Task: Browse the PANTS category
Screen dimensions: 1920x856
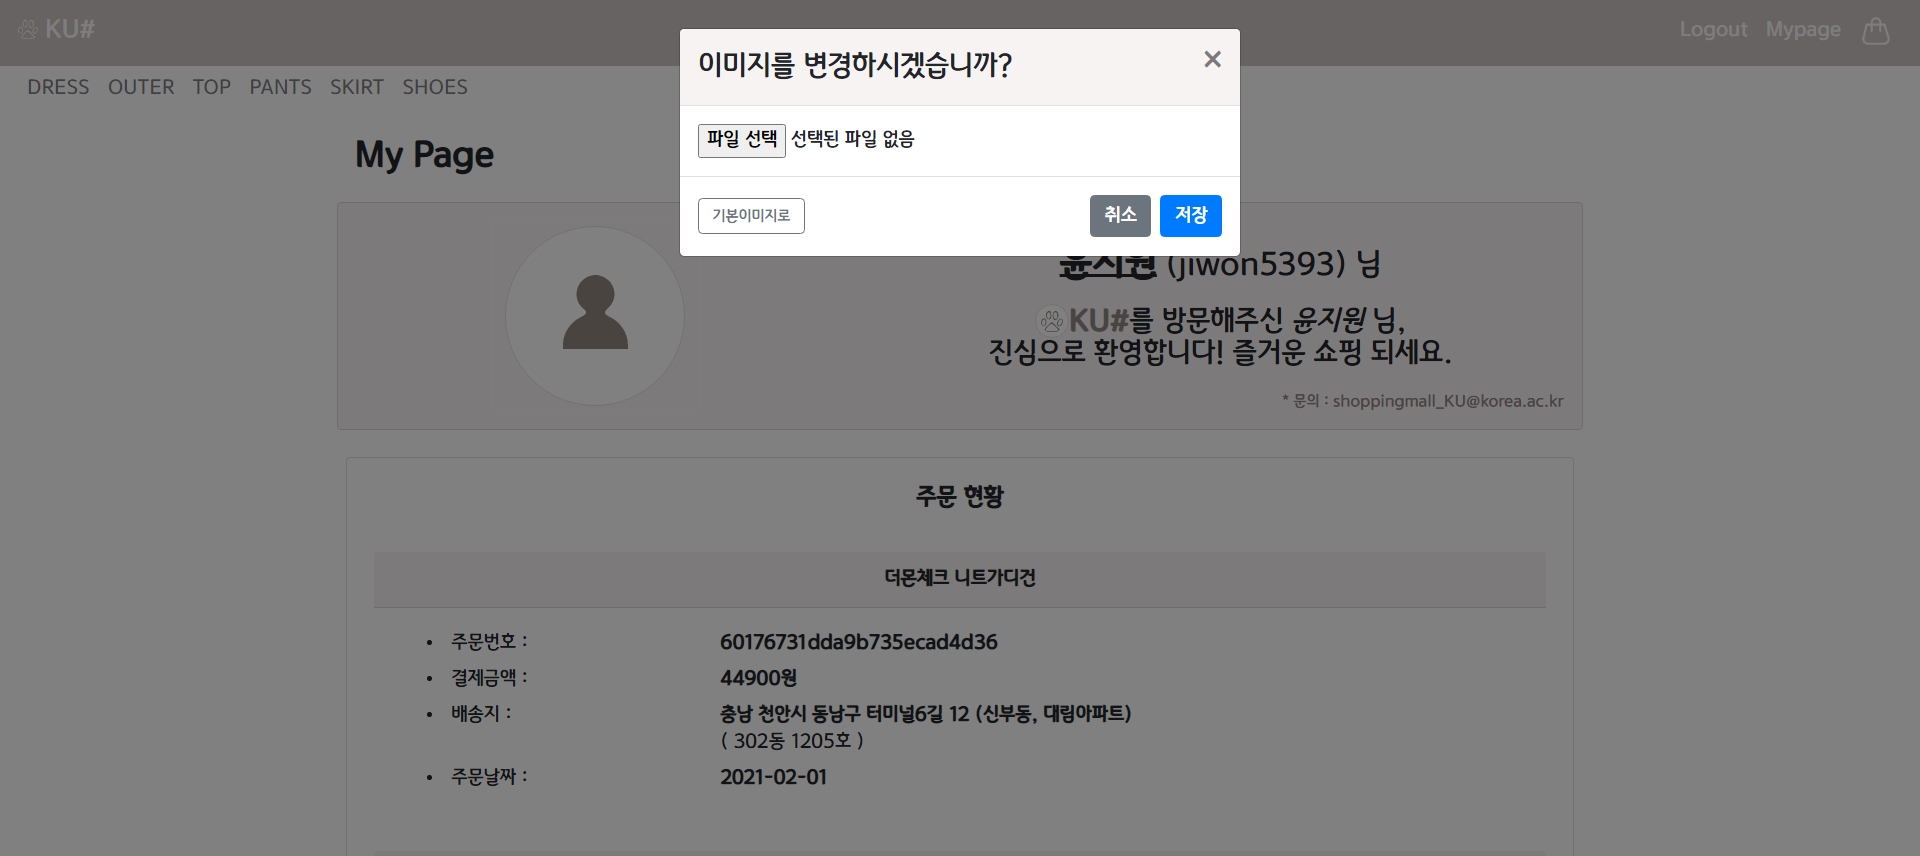Action: point(280,87)
